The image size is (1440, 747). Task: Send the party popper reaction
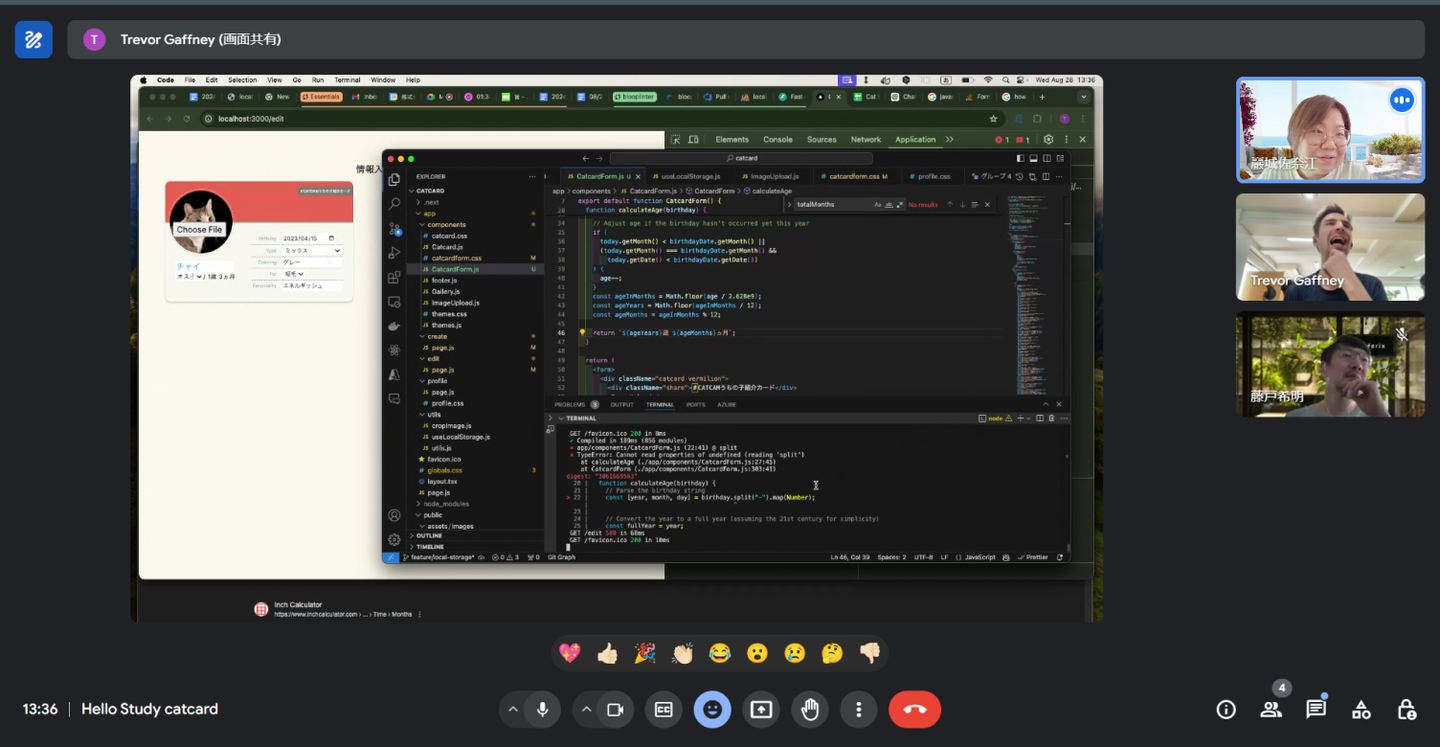click(x=645, y=653)
